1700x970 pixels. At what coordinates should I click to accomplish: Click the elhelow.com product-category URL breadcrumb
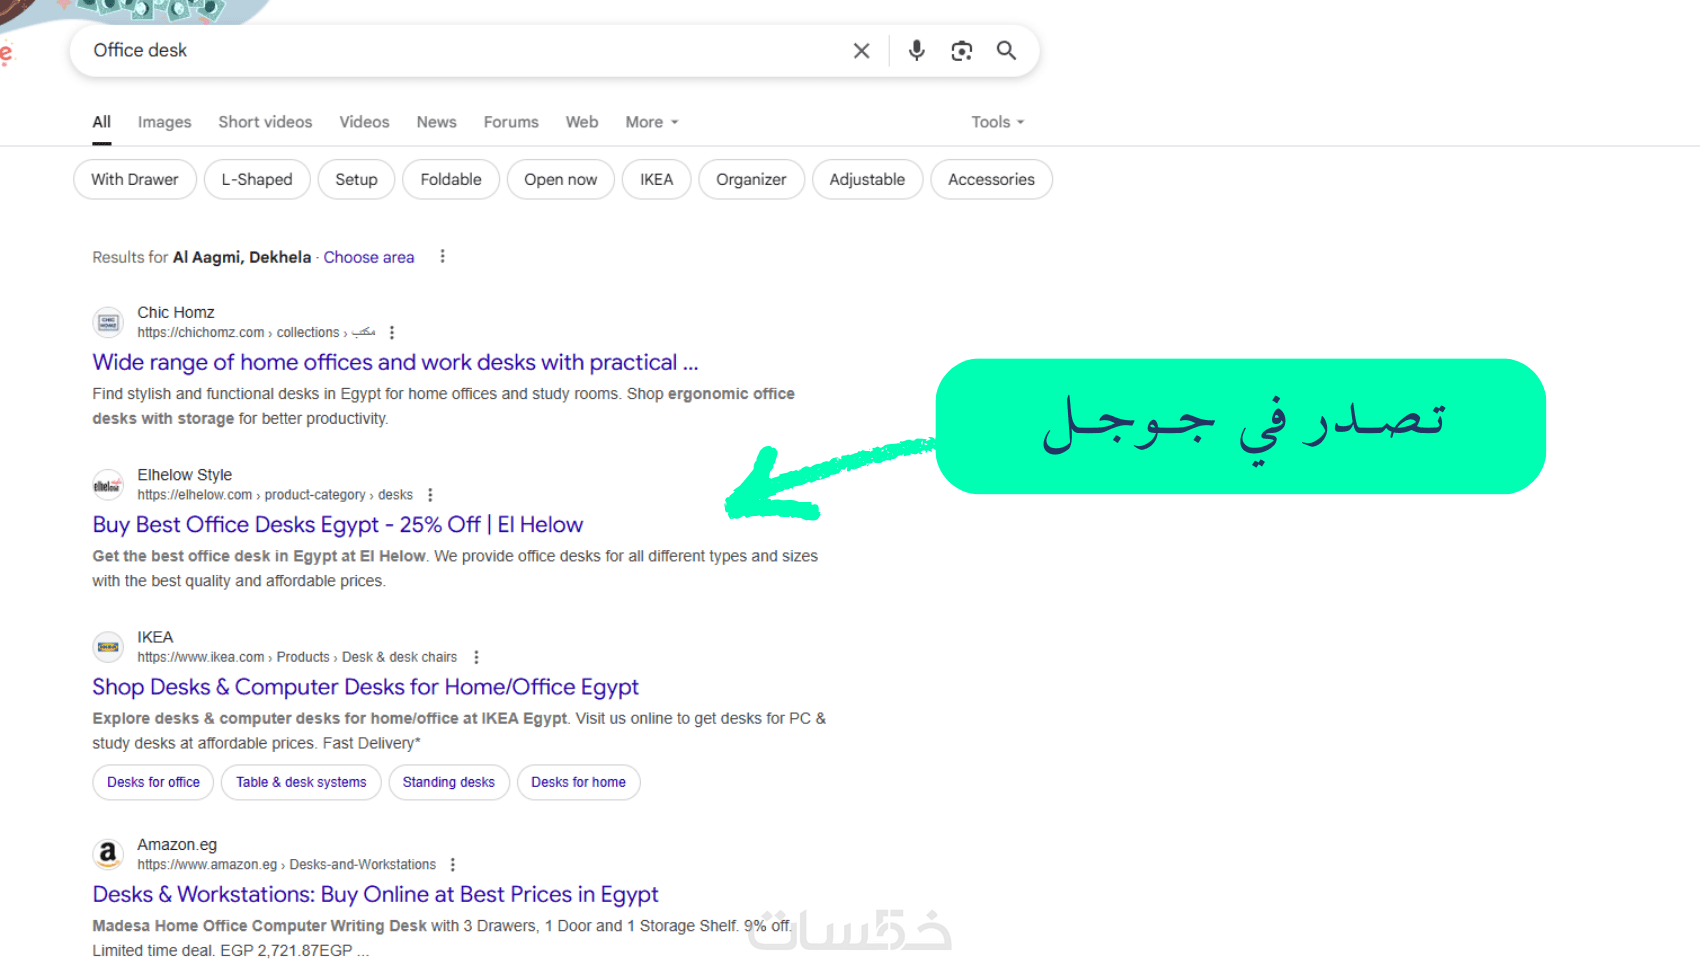[x=275, y=495]
